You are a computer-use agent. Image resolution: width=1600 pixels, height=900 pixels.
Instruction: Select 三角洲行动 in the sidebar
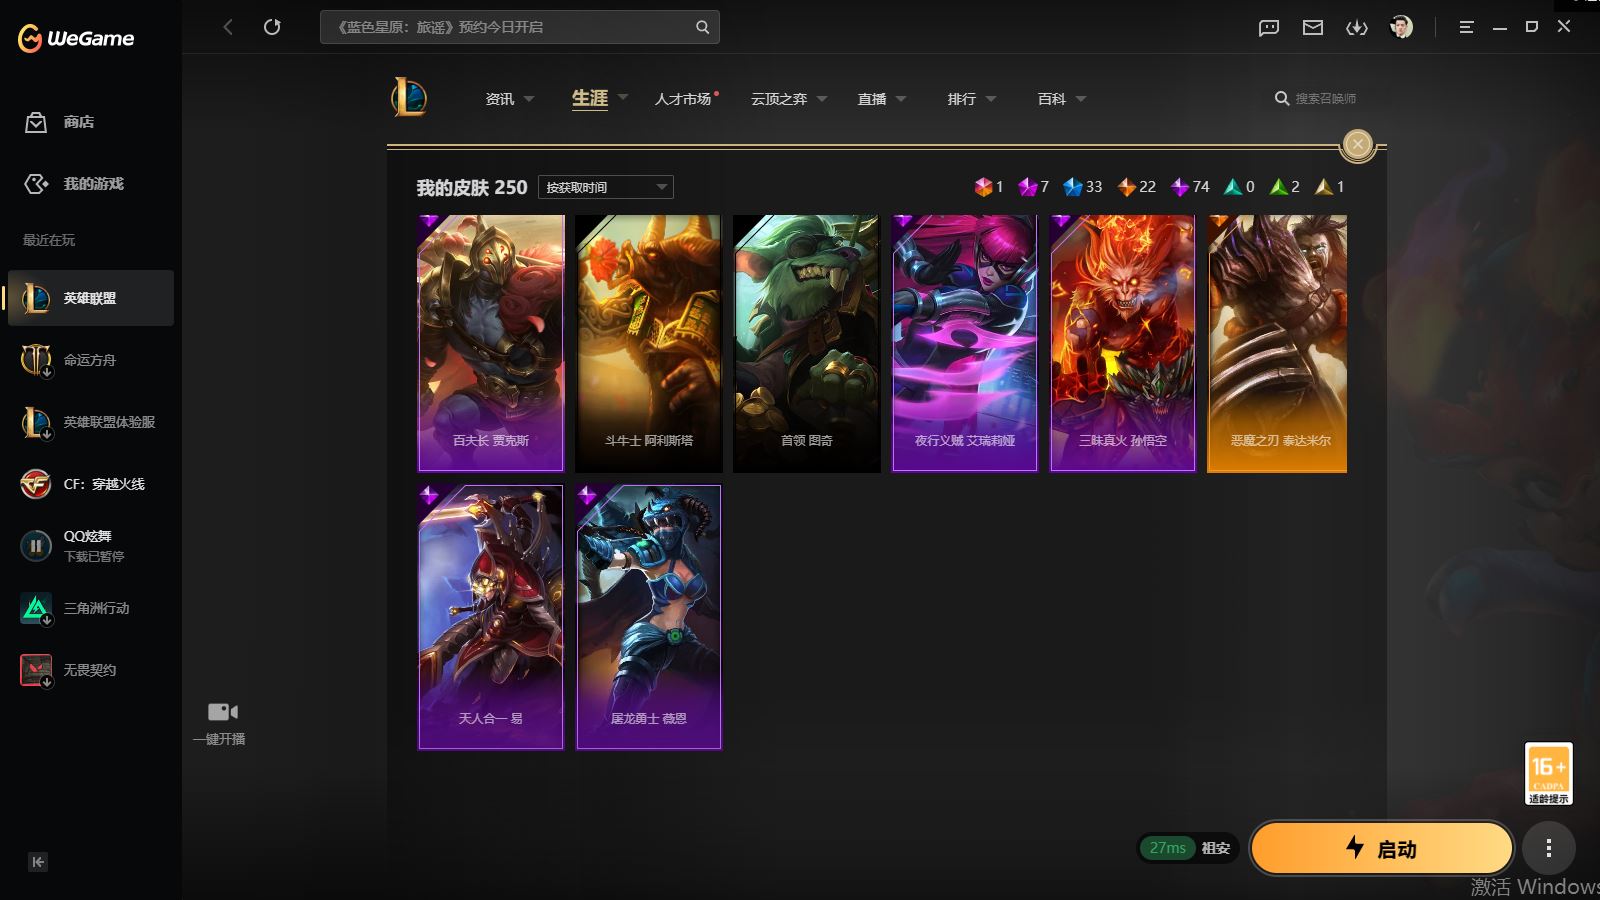click(91, 608)
